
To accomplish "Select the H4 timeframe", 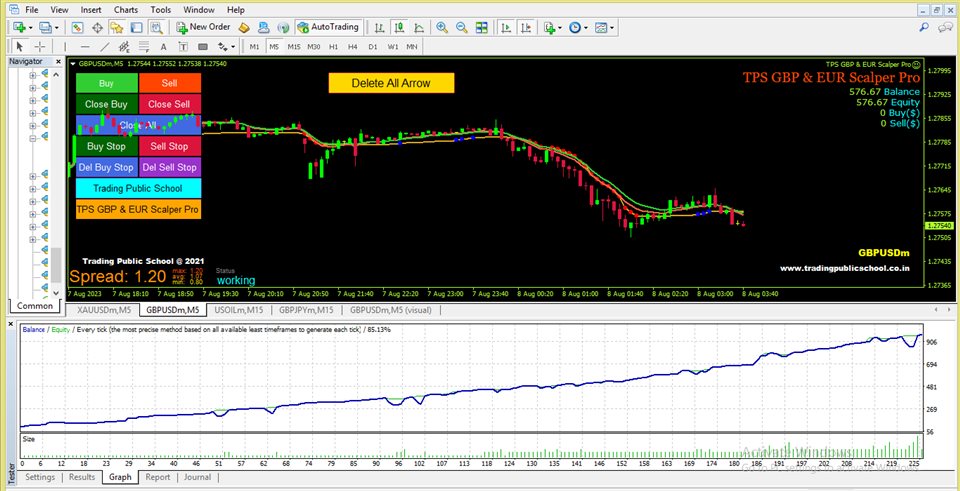I will click(x=353, y=47).
